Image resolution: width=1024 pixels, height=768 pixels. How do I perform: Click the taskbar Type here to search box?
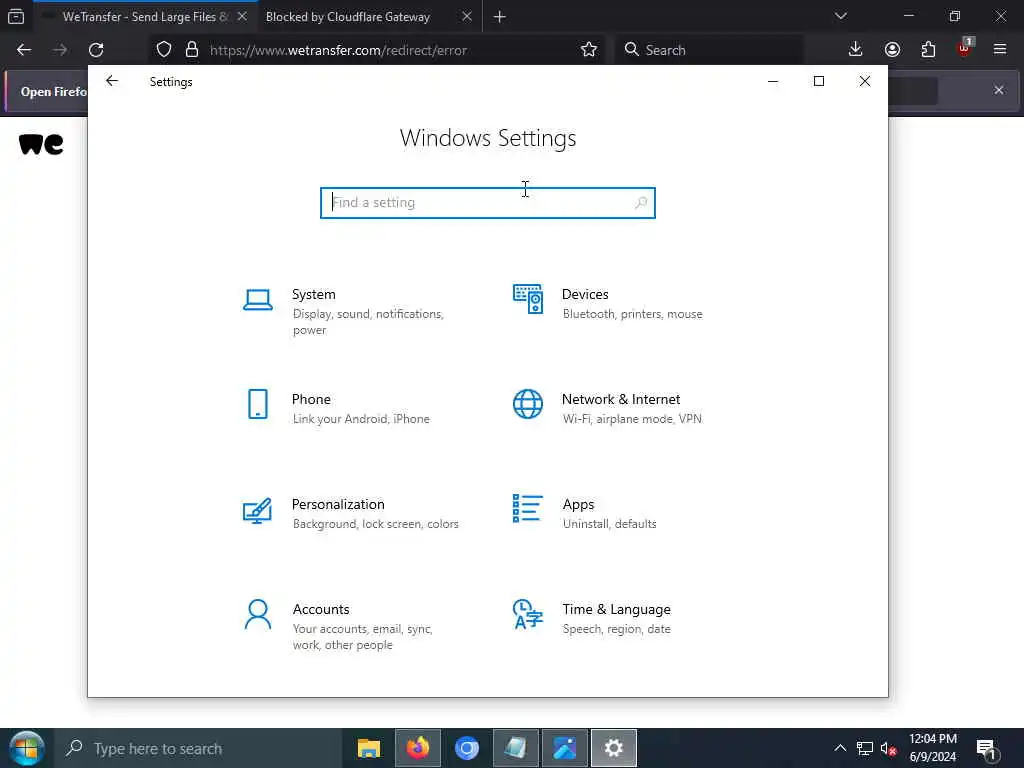(x=199, y=748)
